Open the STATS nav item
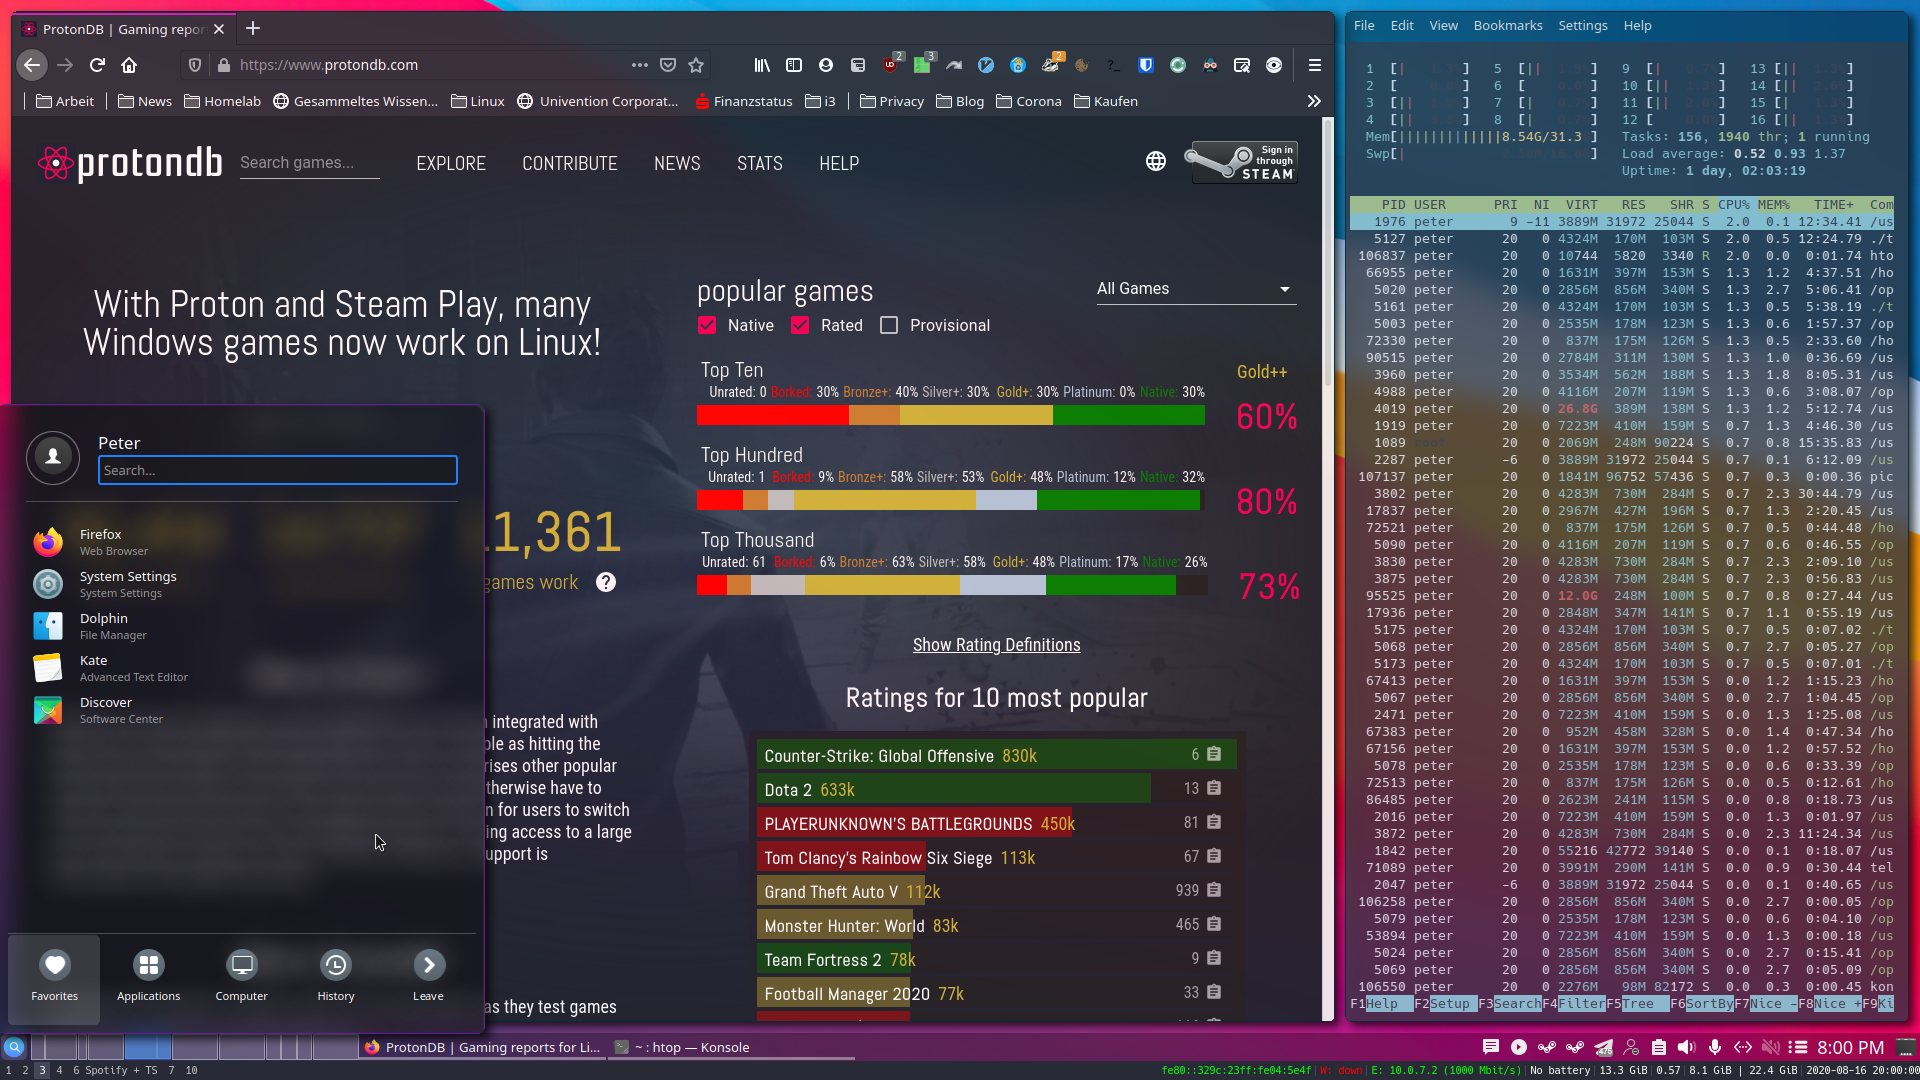This screenshot has width=1920, height=1080. 760,163
